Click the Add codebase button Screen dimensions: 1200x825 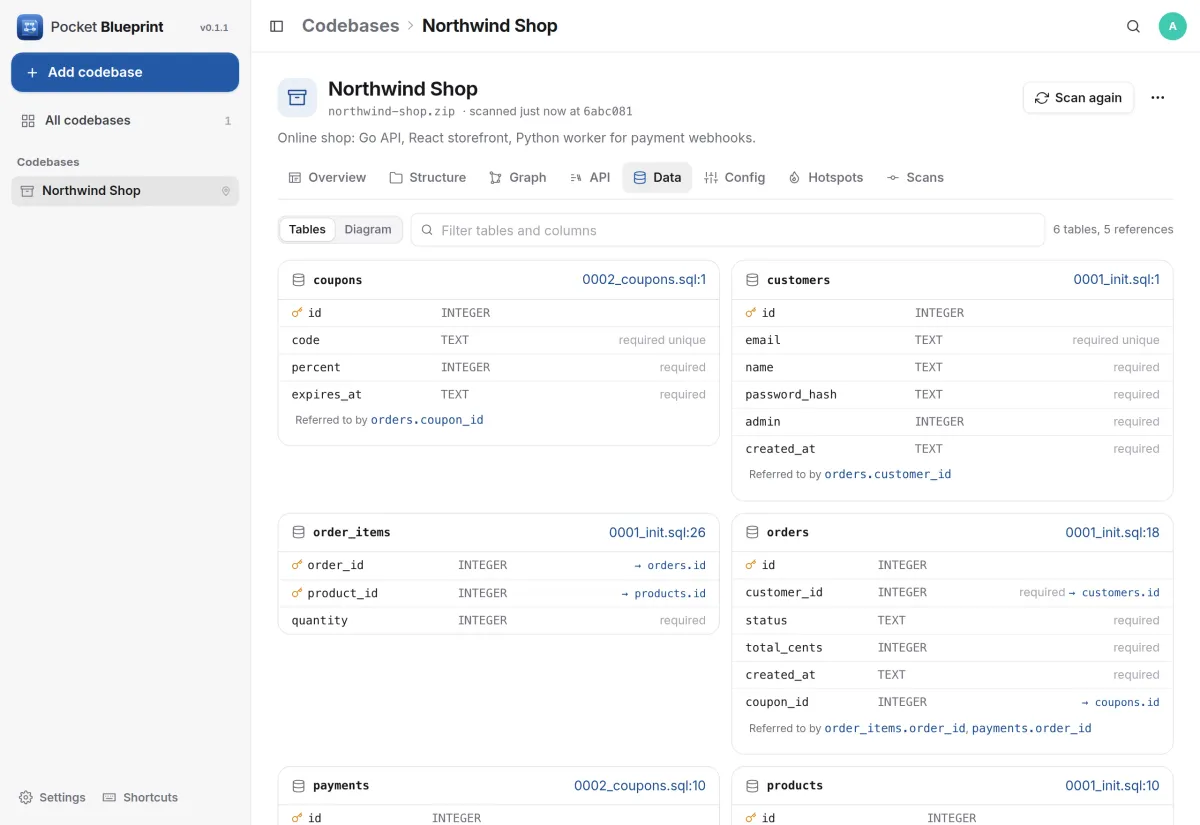(125, 72)
